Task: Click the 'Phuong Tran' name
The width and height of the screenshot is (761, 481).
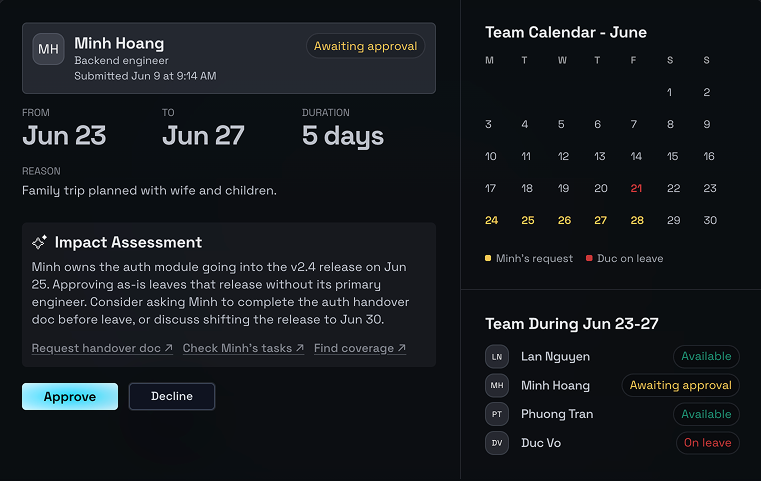Action: point(557,414)
